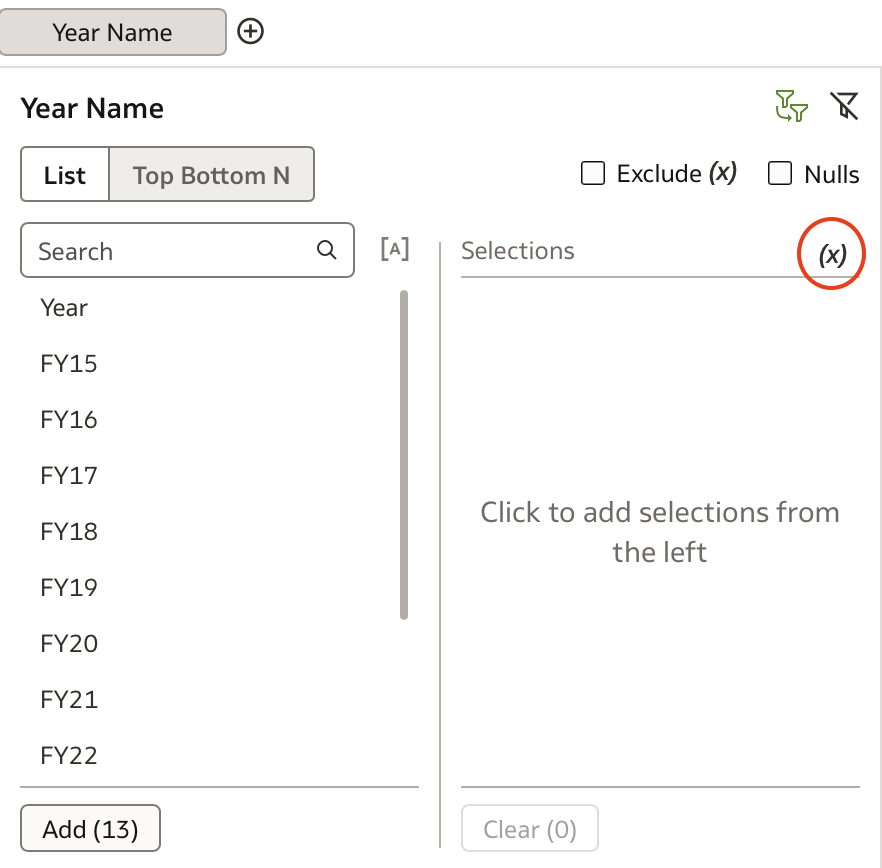Click the circled (x) parameter icon
Screen dimensions: 882x868
pos(832,255)
